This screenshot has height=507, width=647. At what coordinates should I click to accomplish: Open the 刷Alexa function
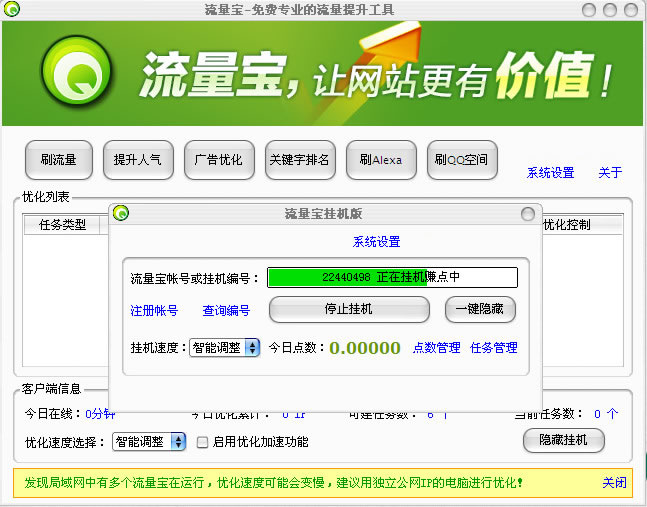[x=381, y=160]
